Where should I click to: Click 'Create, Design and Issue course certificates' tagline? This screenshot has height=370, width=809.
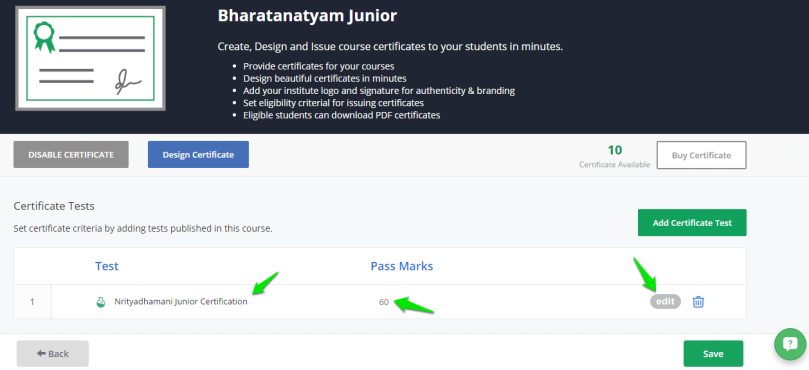pos(391,47)
